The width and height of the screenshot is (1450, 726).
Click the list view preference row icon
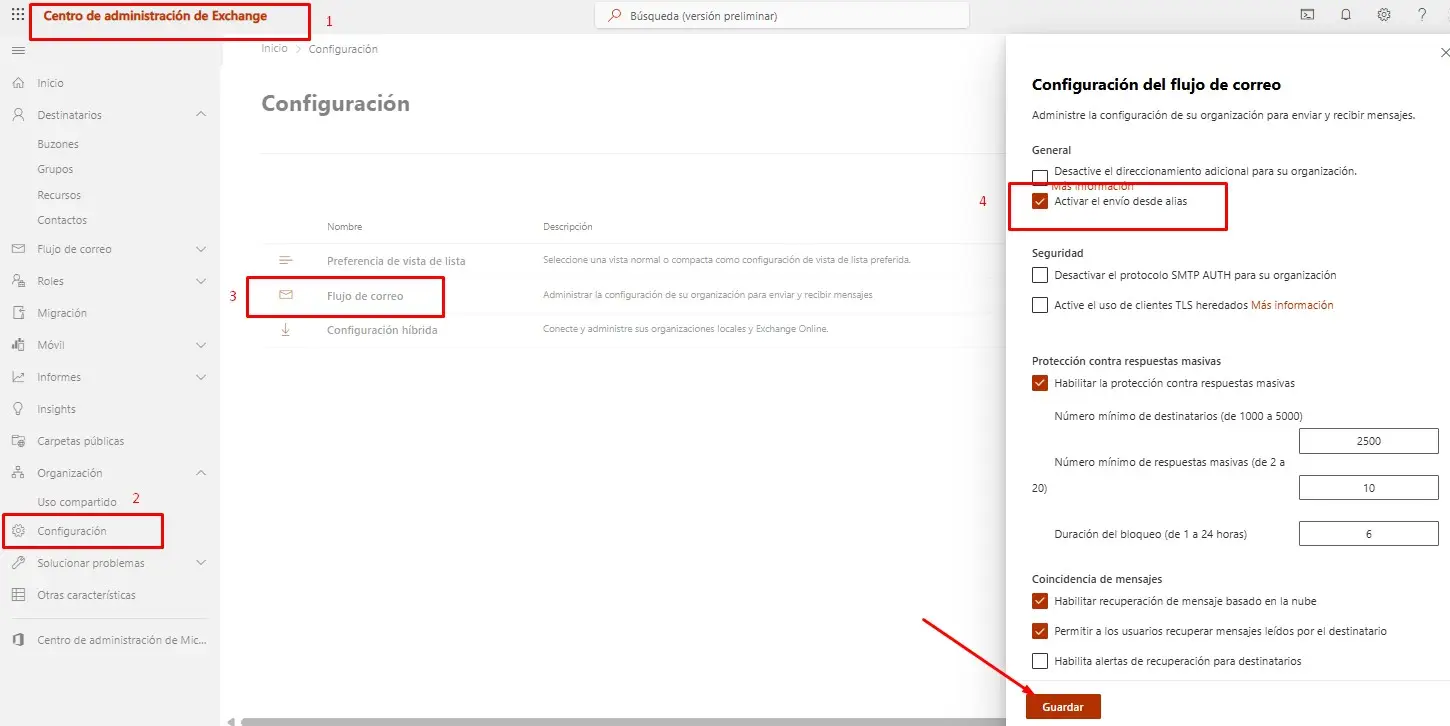(x=286, y=260)
